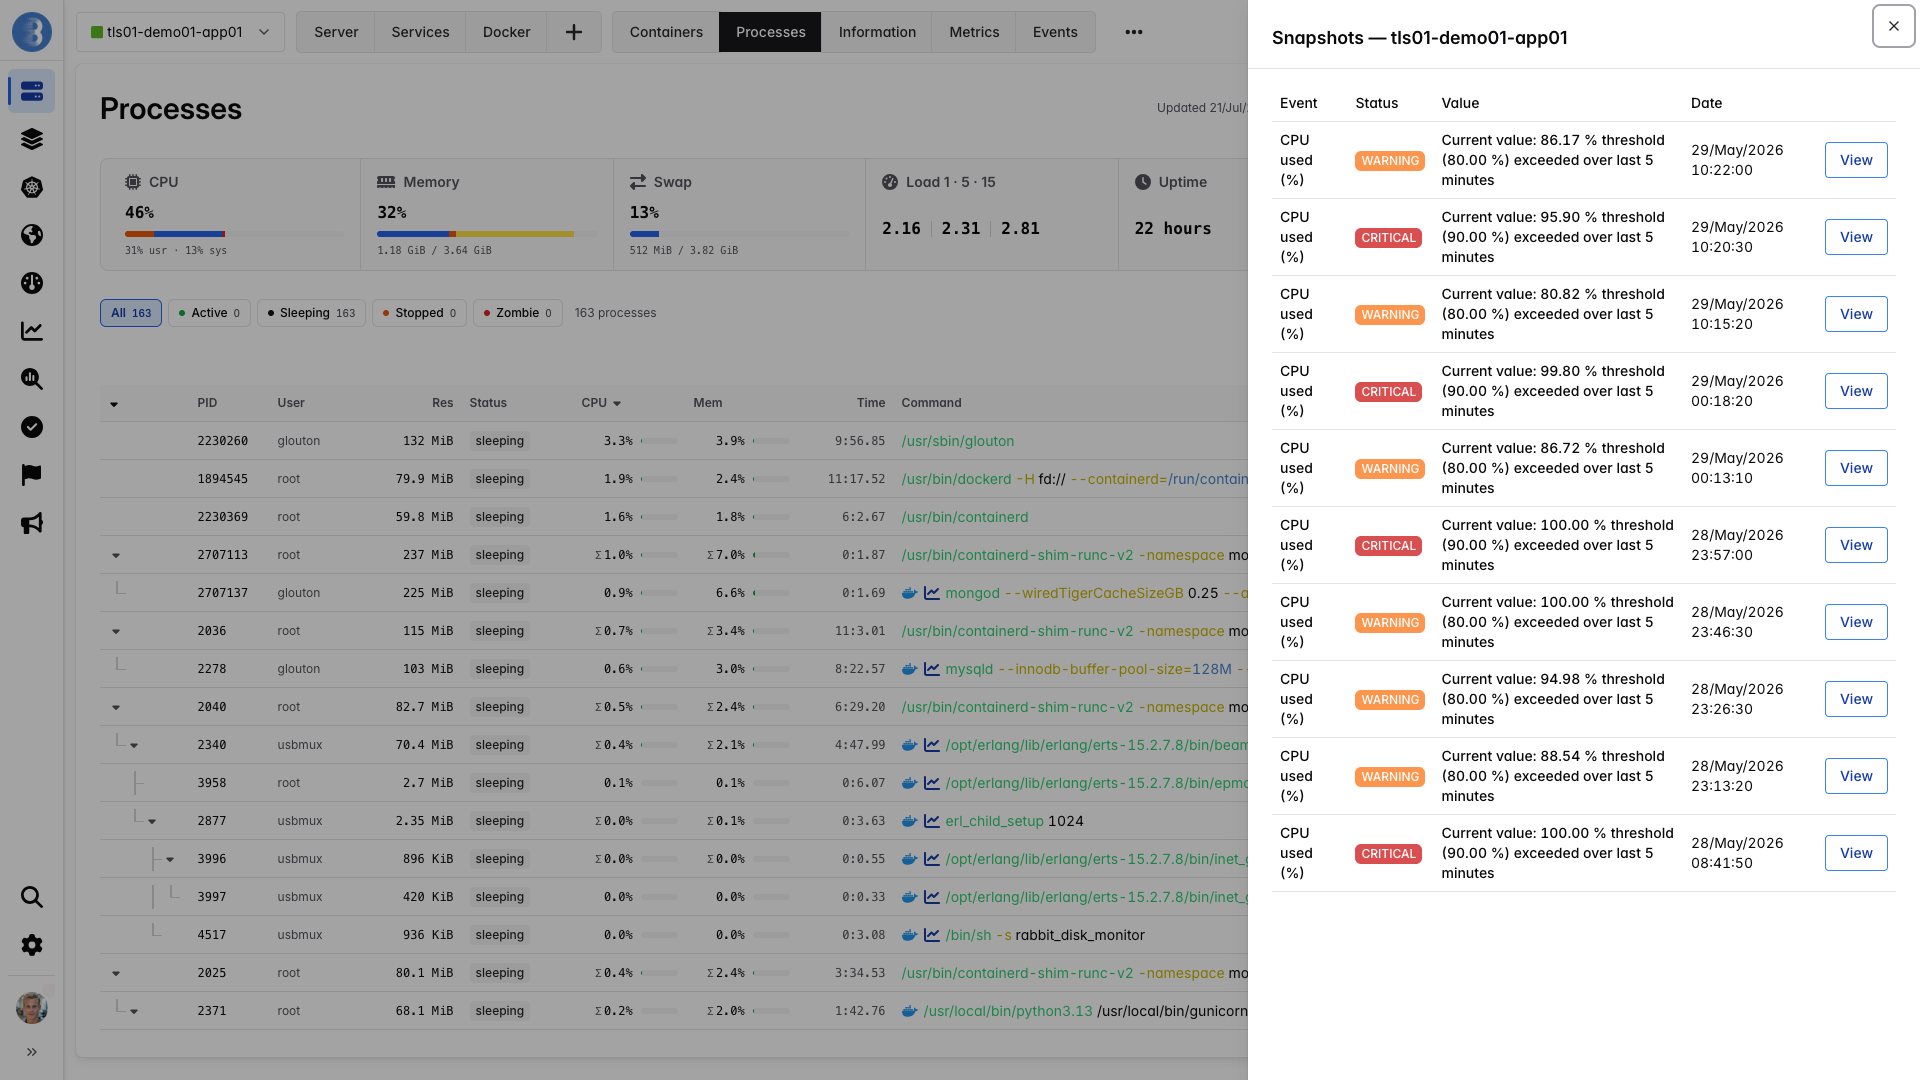1920x1080 pixels.
Task: Open metrics chart icon for rabbit_disk_monitor
Action: (932, 935)
